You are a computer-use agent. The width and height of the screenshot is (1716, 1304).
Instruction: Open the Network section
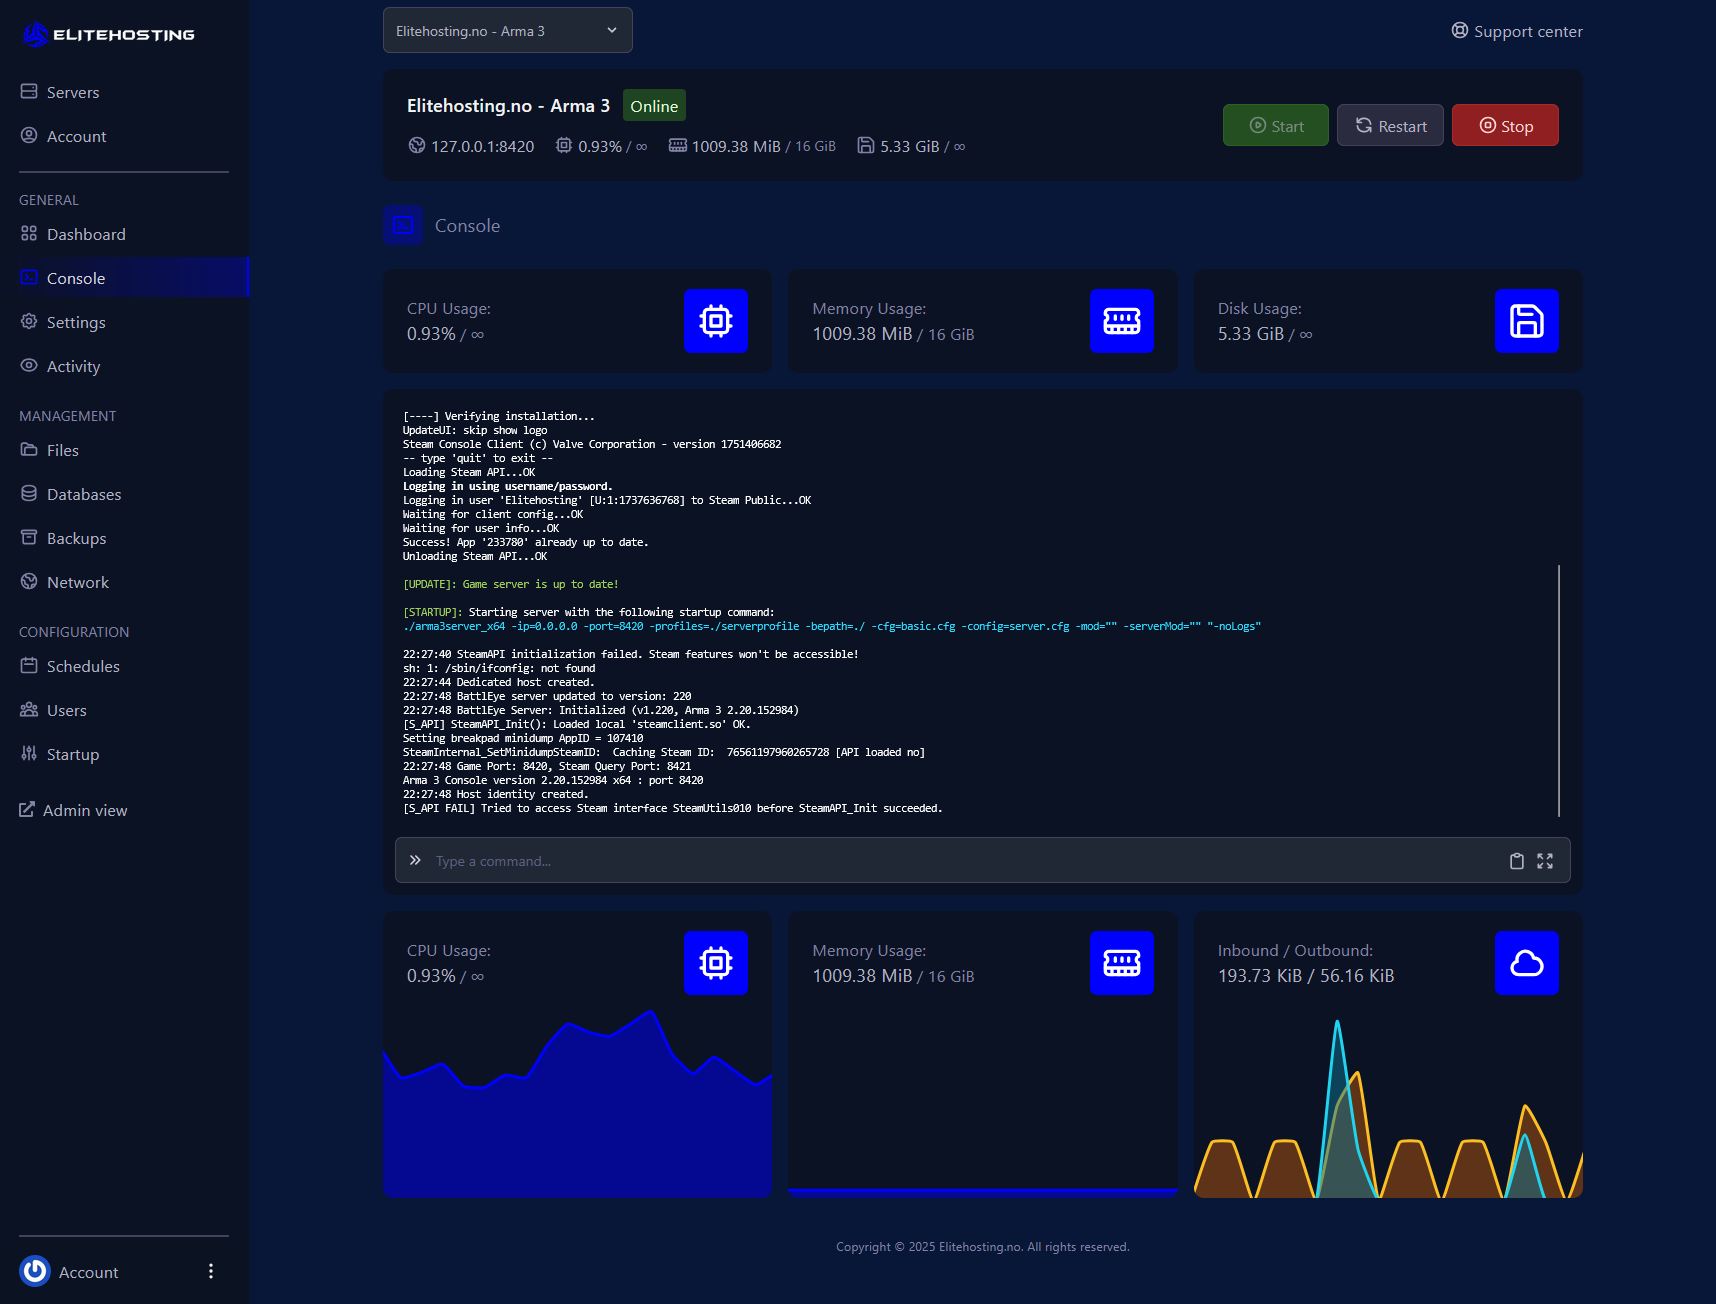coord(78,582)
